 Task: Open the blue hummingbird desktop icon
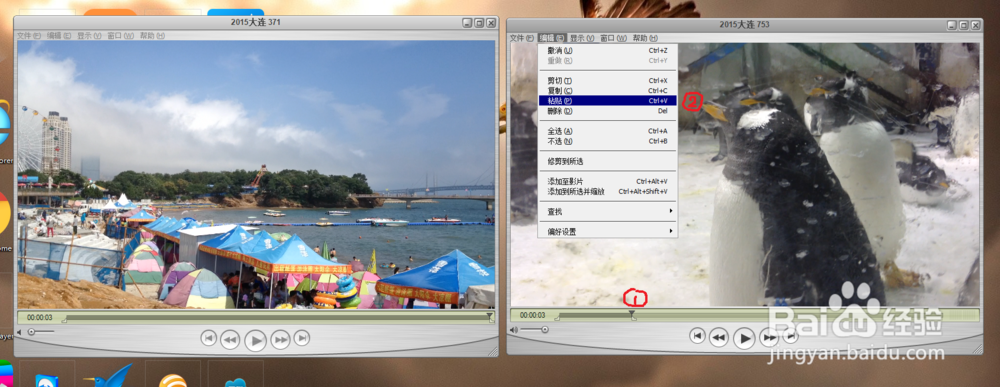[x=108, y=375]
